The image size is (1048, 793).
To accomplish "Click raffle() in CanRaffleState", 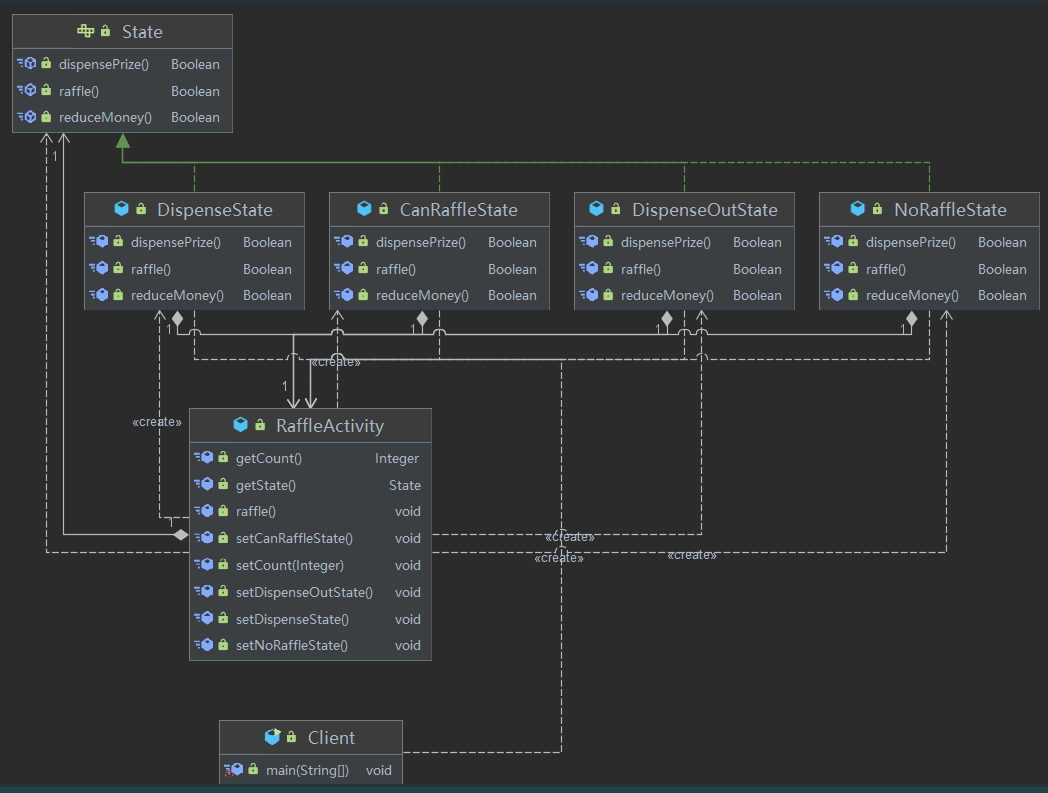I will 396,269.
